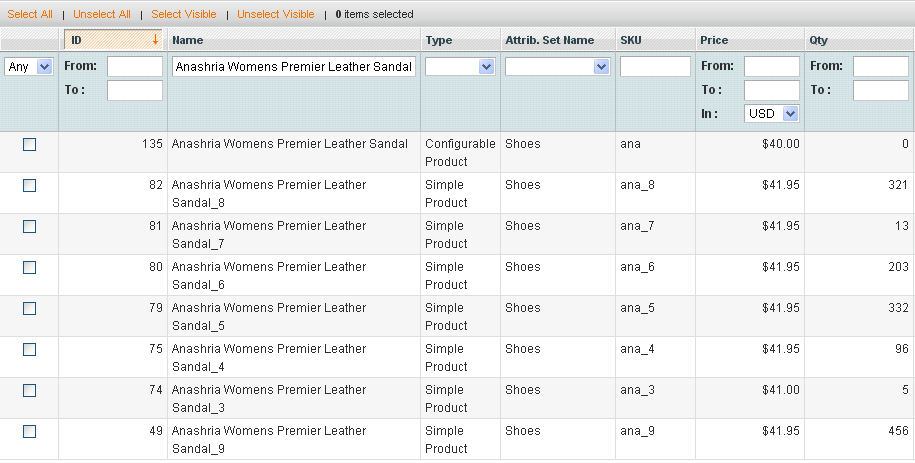
Task: Open the USD currency dropdown
Action: tap(772, 114)
